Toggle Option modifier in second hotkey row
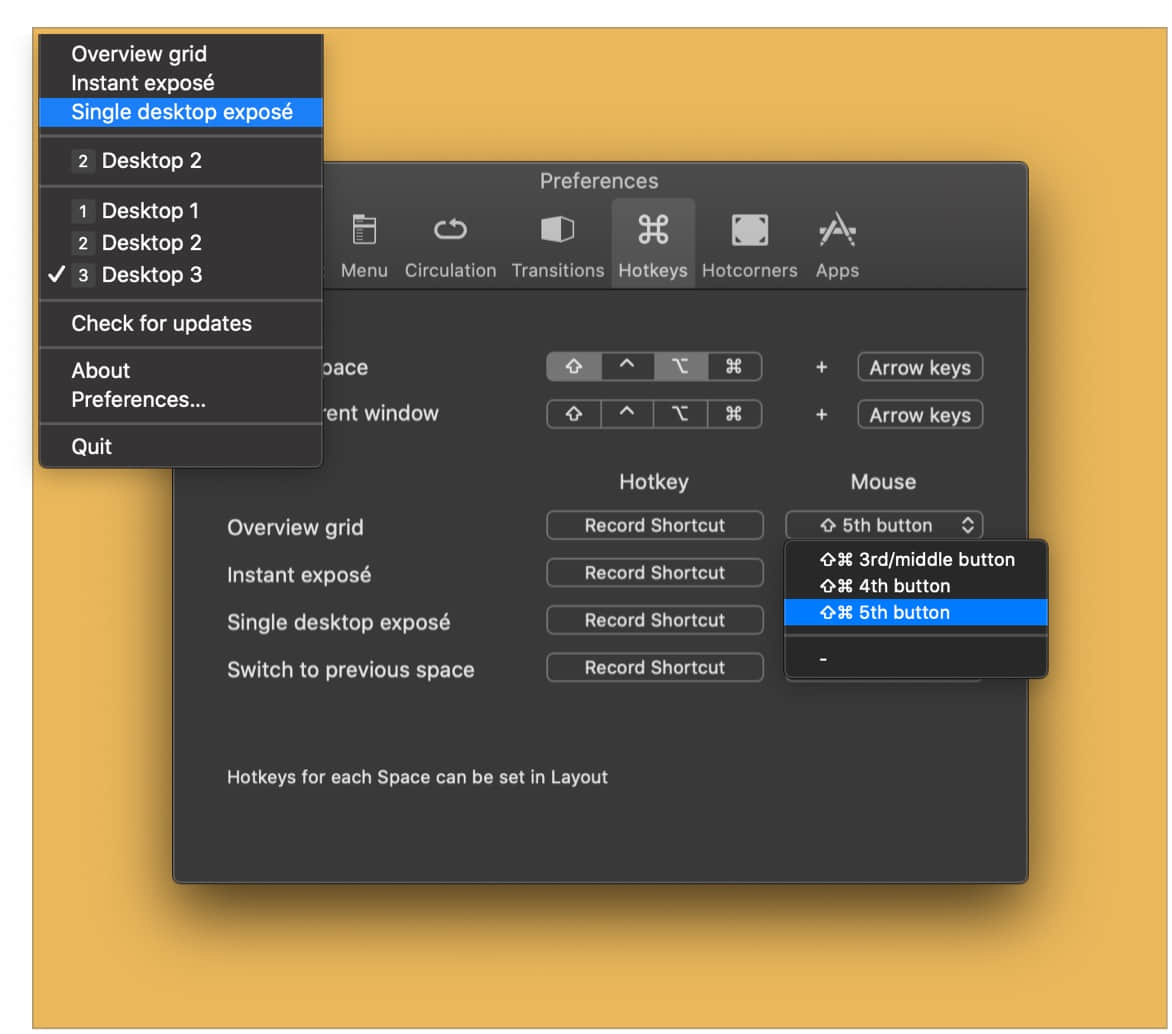The image size is (1172, 1034). (x=680, y=414)
